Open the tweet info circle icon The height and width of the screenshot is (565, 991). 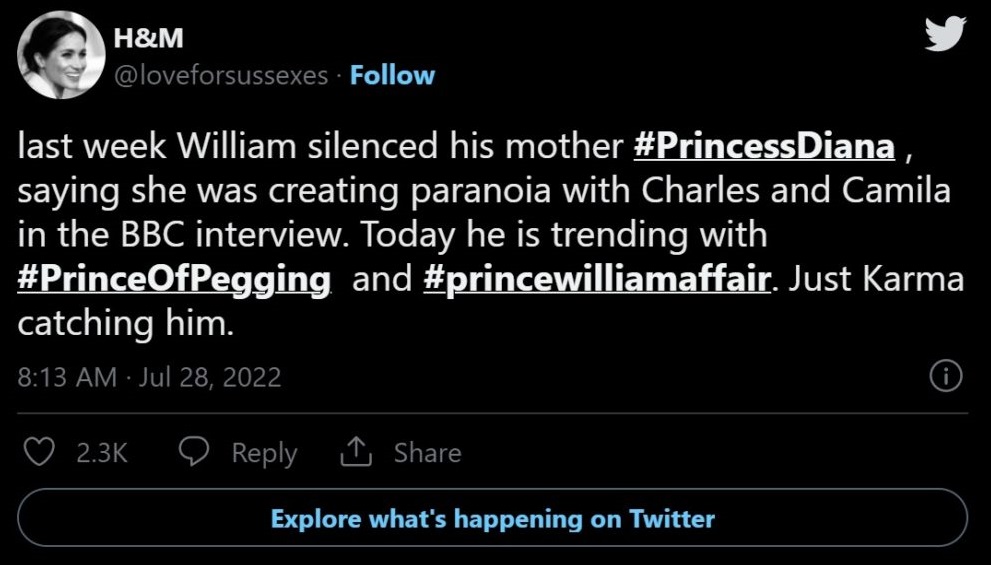[x=945, y=376]
